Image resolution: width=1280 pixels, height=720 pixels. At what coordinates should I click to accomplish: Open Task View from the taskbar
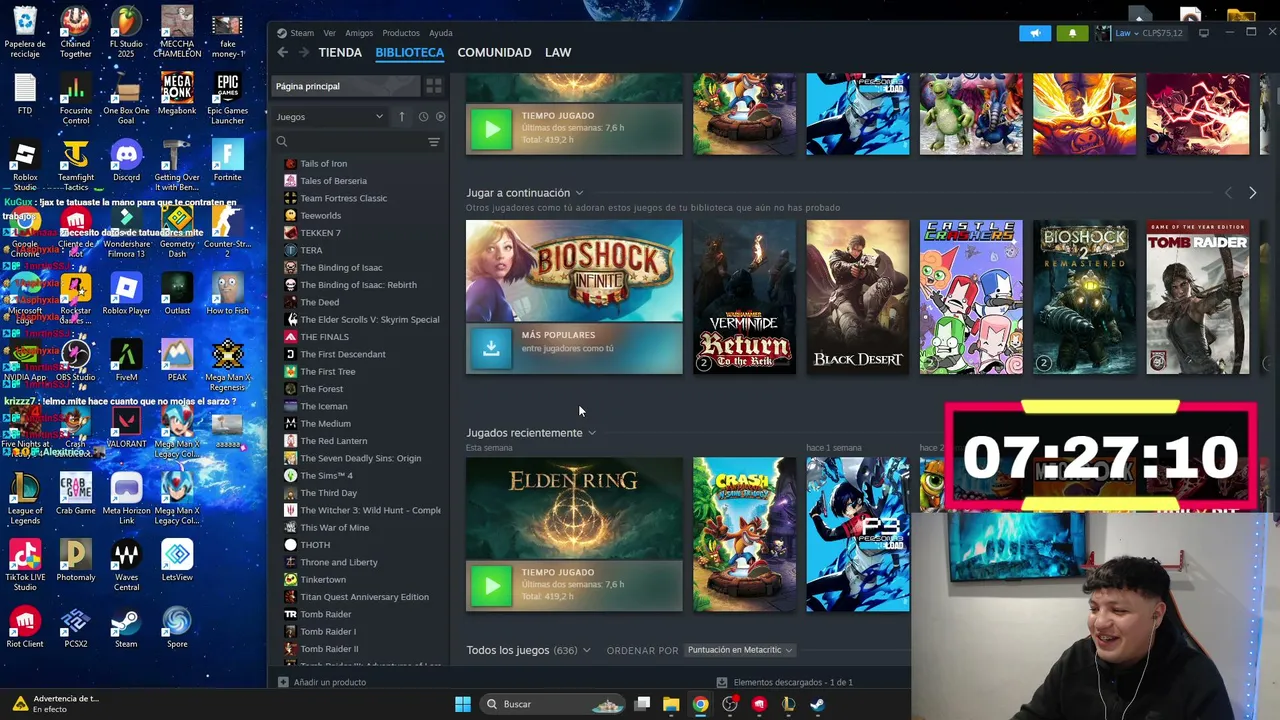(x=642, y=704)
